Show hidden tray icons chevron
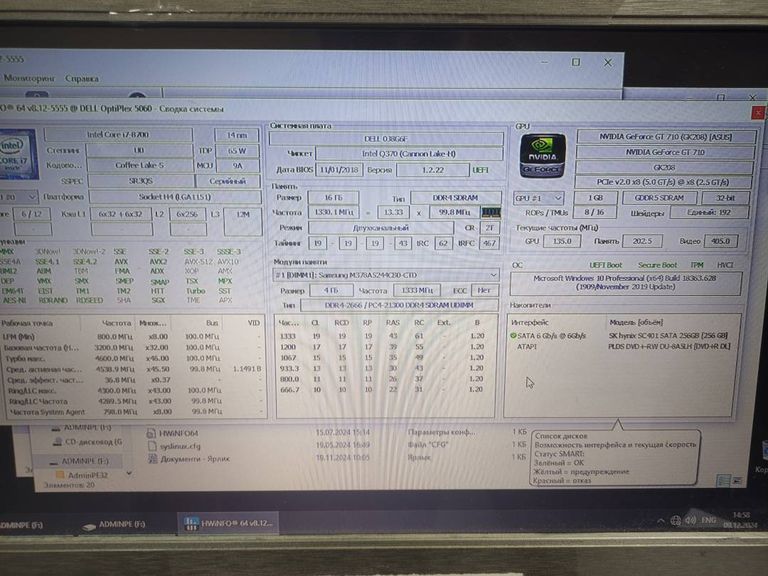Image resolution: width=768 pixels, height=576 pixels. point(661,521)
